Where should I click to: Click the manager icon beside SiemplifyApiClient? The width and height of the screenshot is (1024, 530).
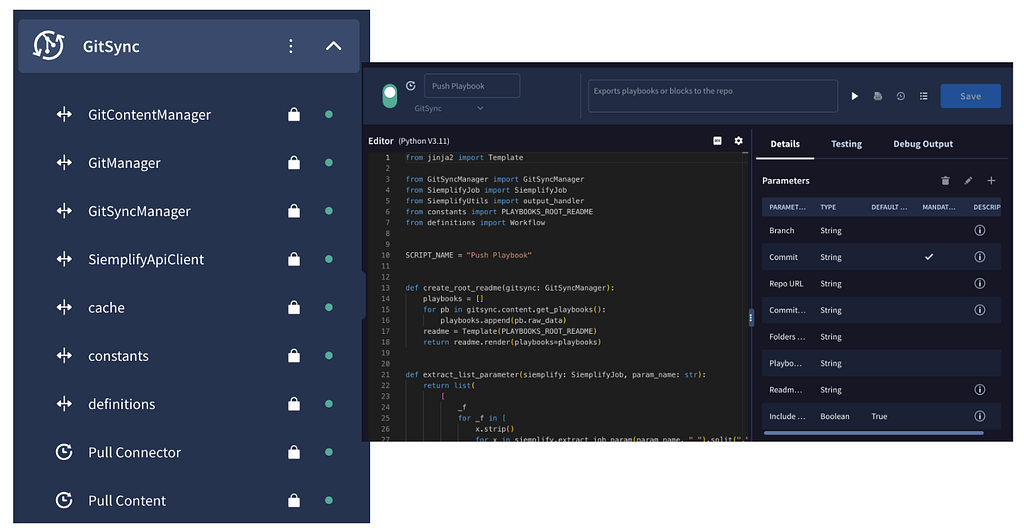(64, 259)
